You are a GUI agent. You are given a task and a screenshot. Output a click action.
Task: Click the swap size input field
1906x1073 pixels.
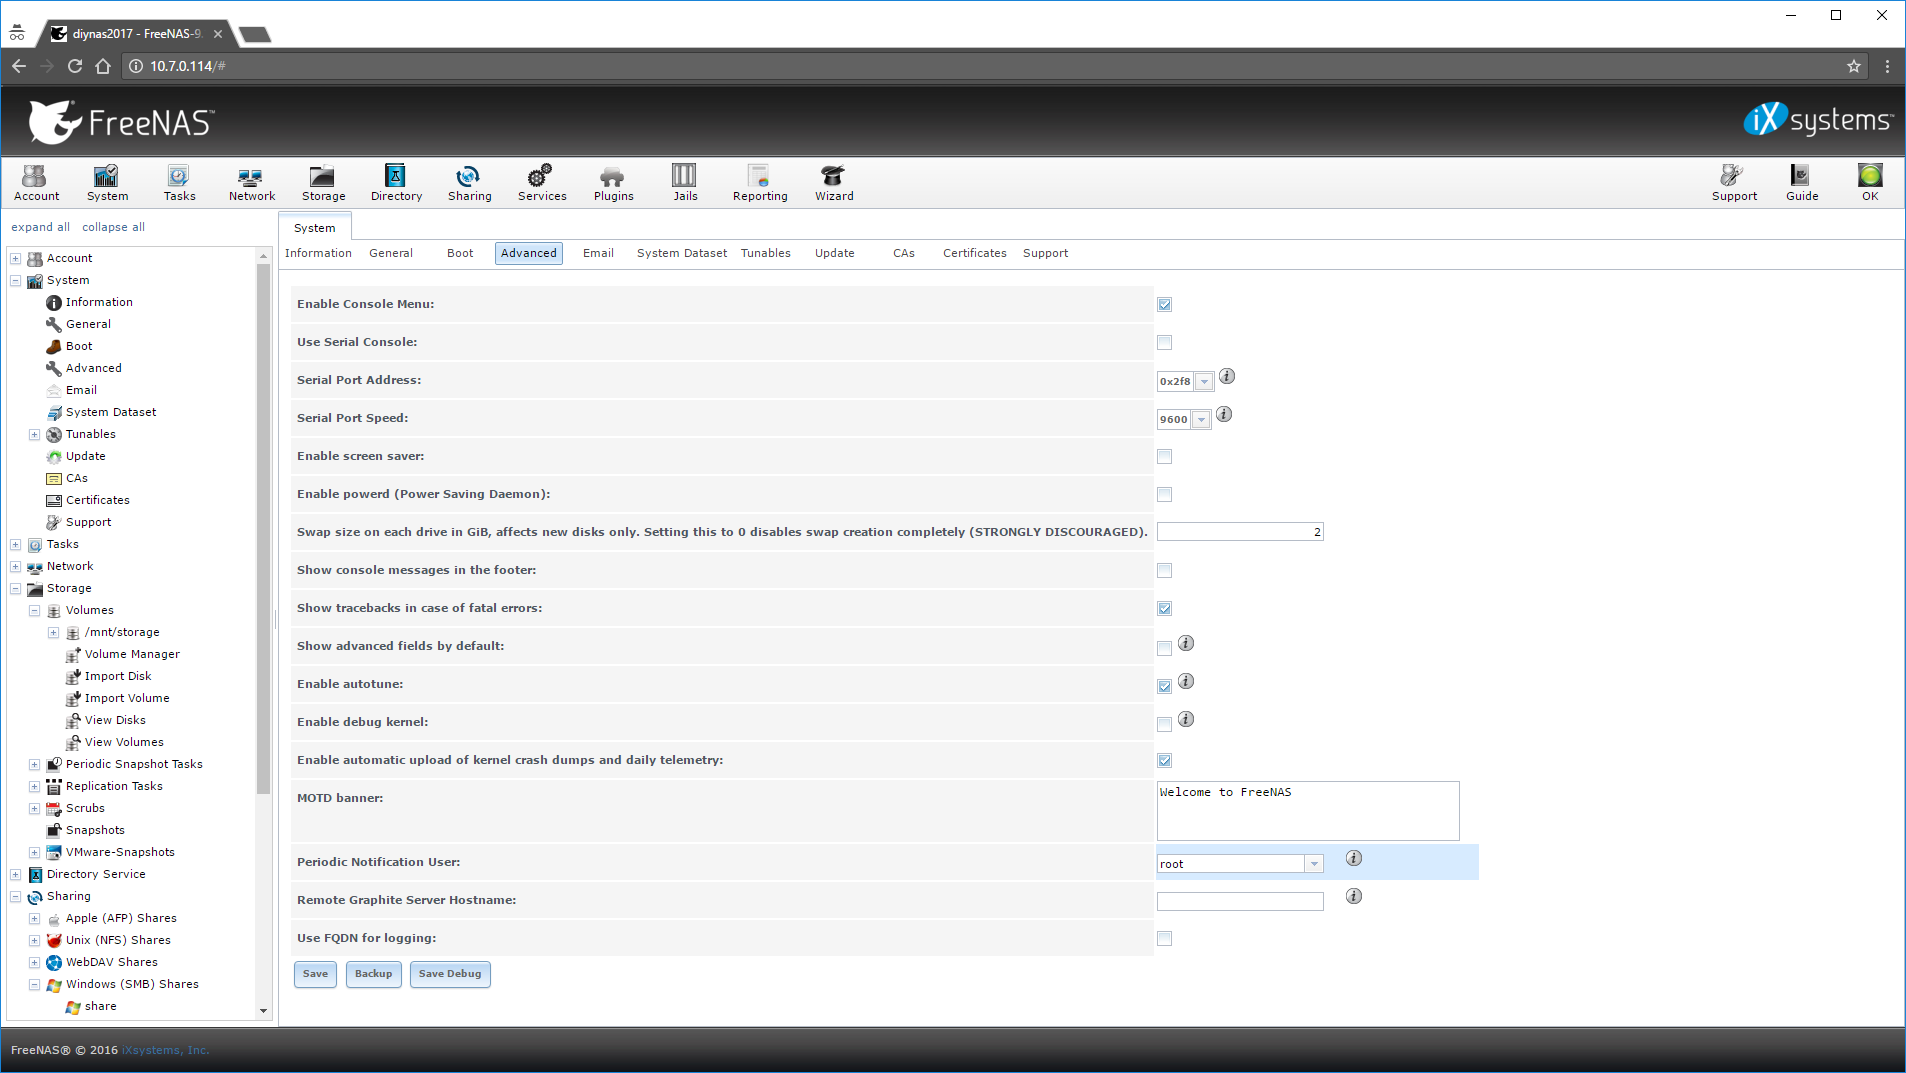pyautogui.click(x=1240, y=532)
